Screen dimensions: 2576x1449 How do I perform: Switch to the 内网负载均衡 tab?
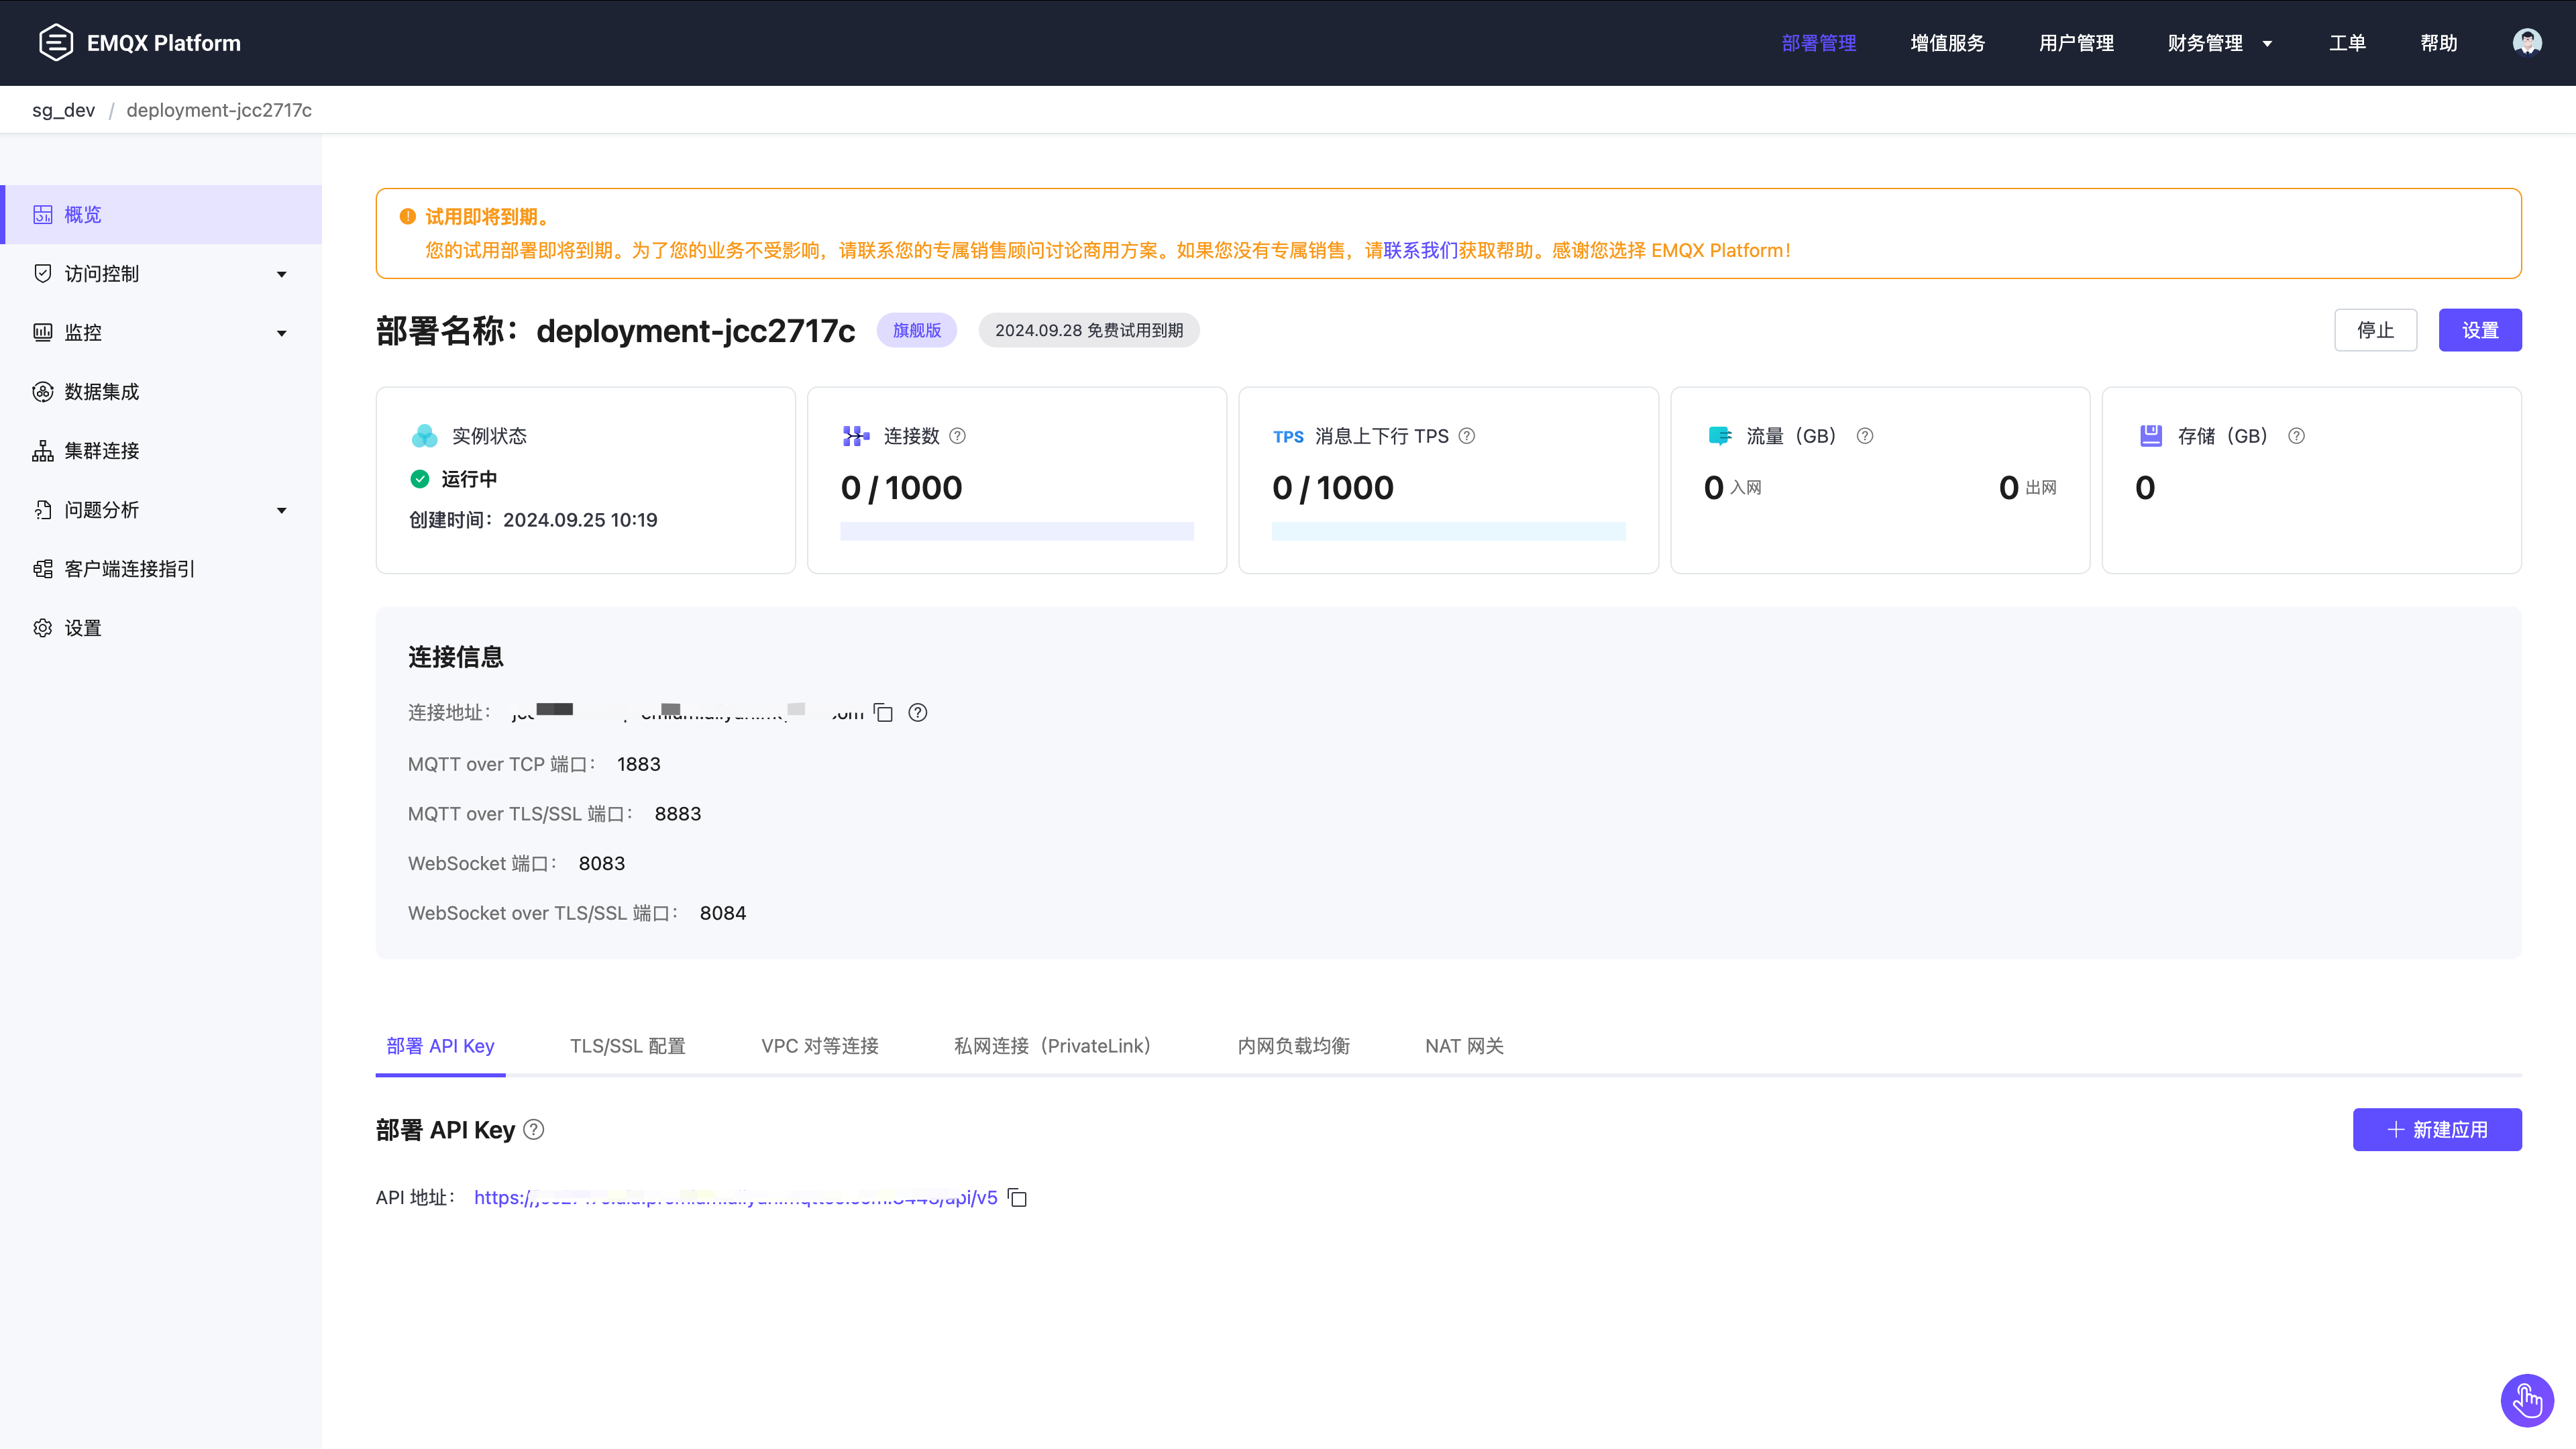pyautogui.click(x=1293, y=1046)
